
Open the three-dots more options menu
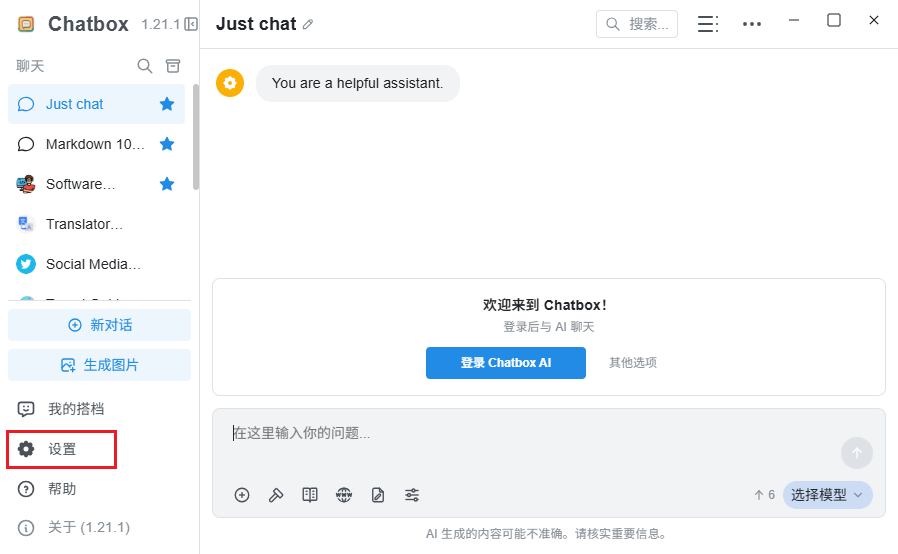(x=752, y=24)
